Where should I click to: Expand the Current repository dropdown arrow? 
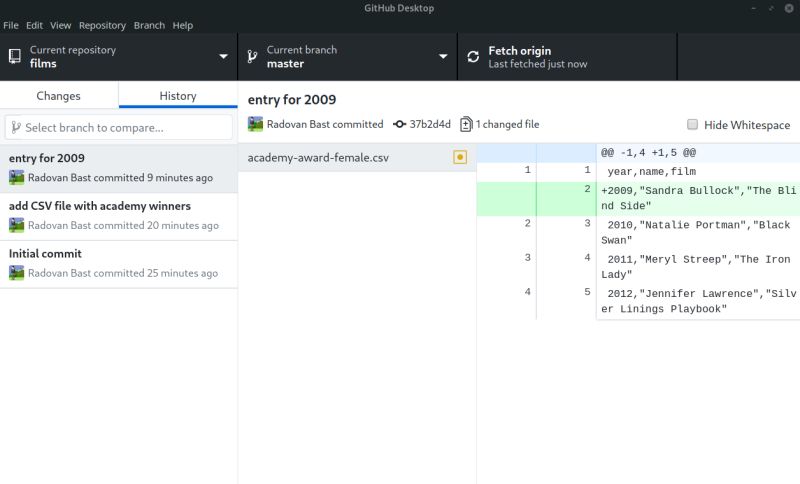(223, 57)
